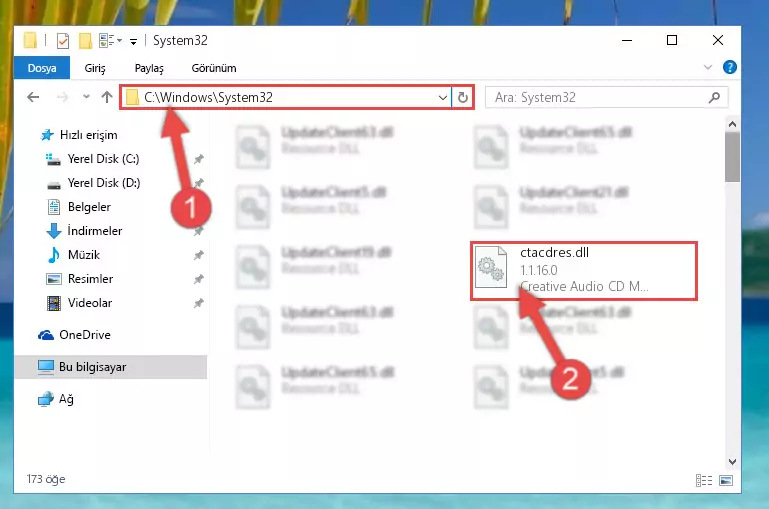Click the Properties quick access icon
769x509 pixels.
pyautogui.click(x=63, y=41)
